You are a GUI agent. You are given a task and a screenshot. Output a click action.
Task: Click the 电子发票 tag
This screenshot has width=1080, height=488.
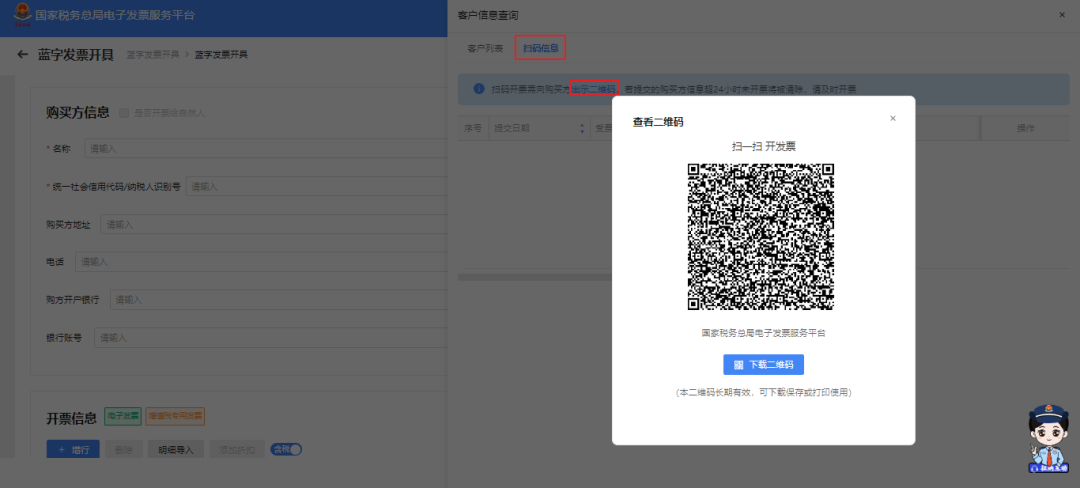[x=123, y=416]
